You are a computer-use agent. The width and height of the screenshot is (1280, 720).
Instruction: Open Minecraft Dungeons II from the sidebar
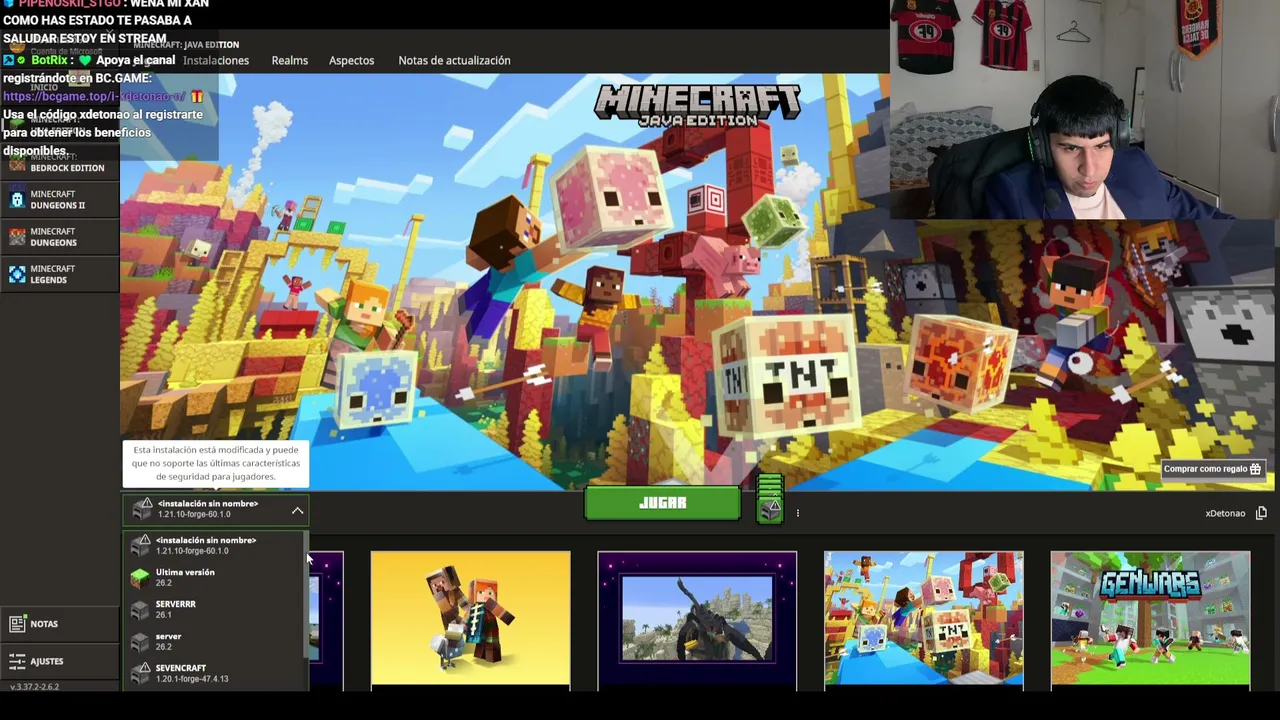tap(59, 200)
